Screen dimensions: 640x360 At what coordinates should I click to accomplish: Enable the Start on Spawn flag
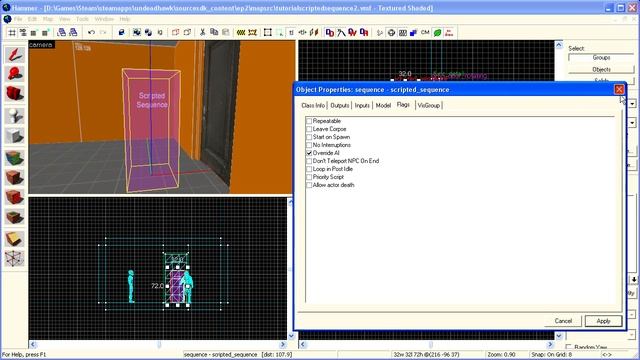click(309, 137)
